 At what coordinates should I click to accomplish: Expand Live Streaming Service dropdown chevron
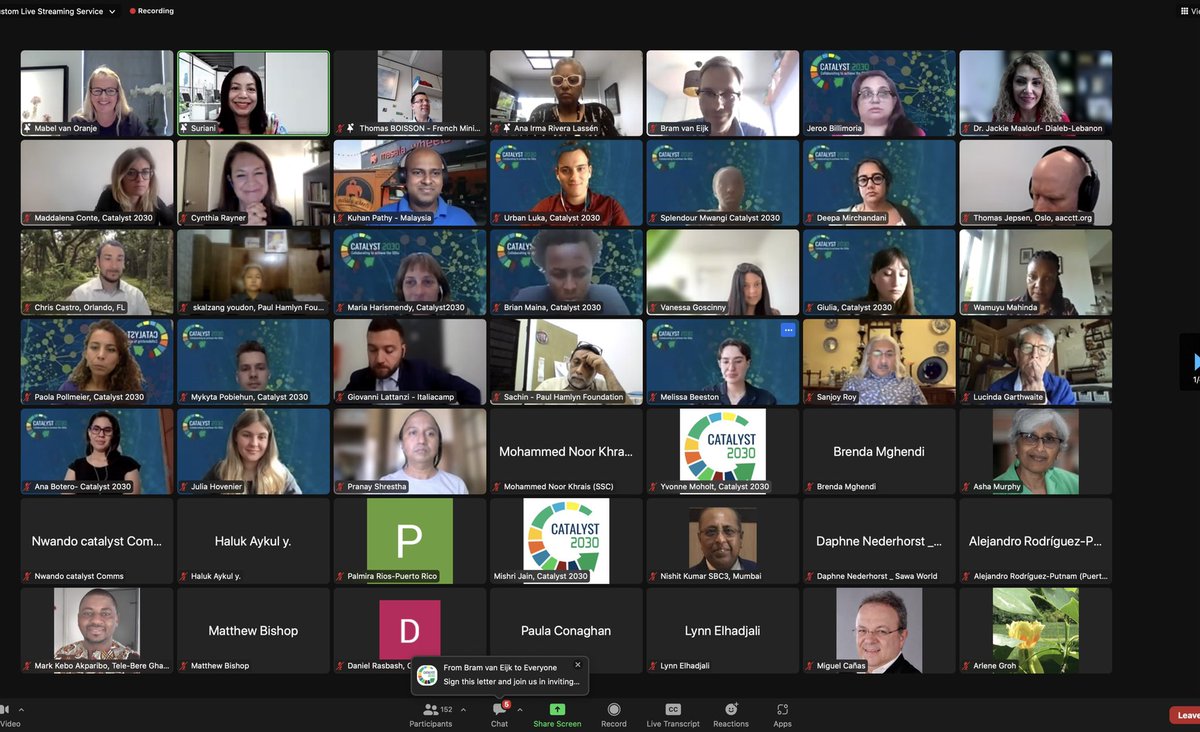(x=111, y=11)
